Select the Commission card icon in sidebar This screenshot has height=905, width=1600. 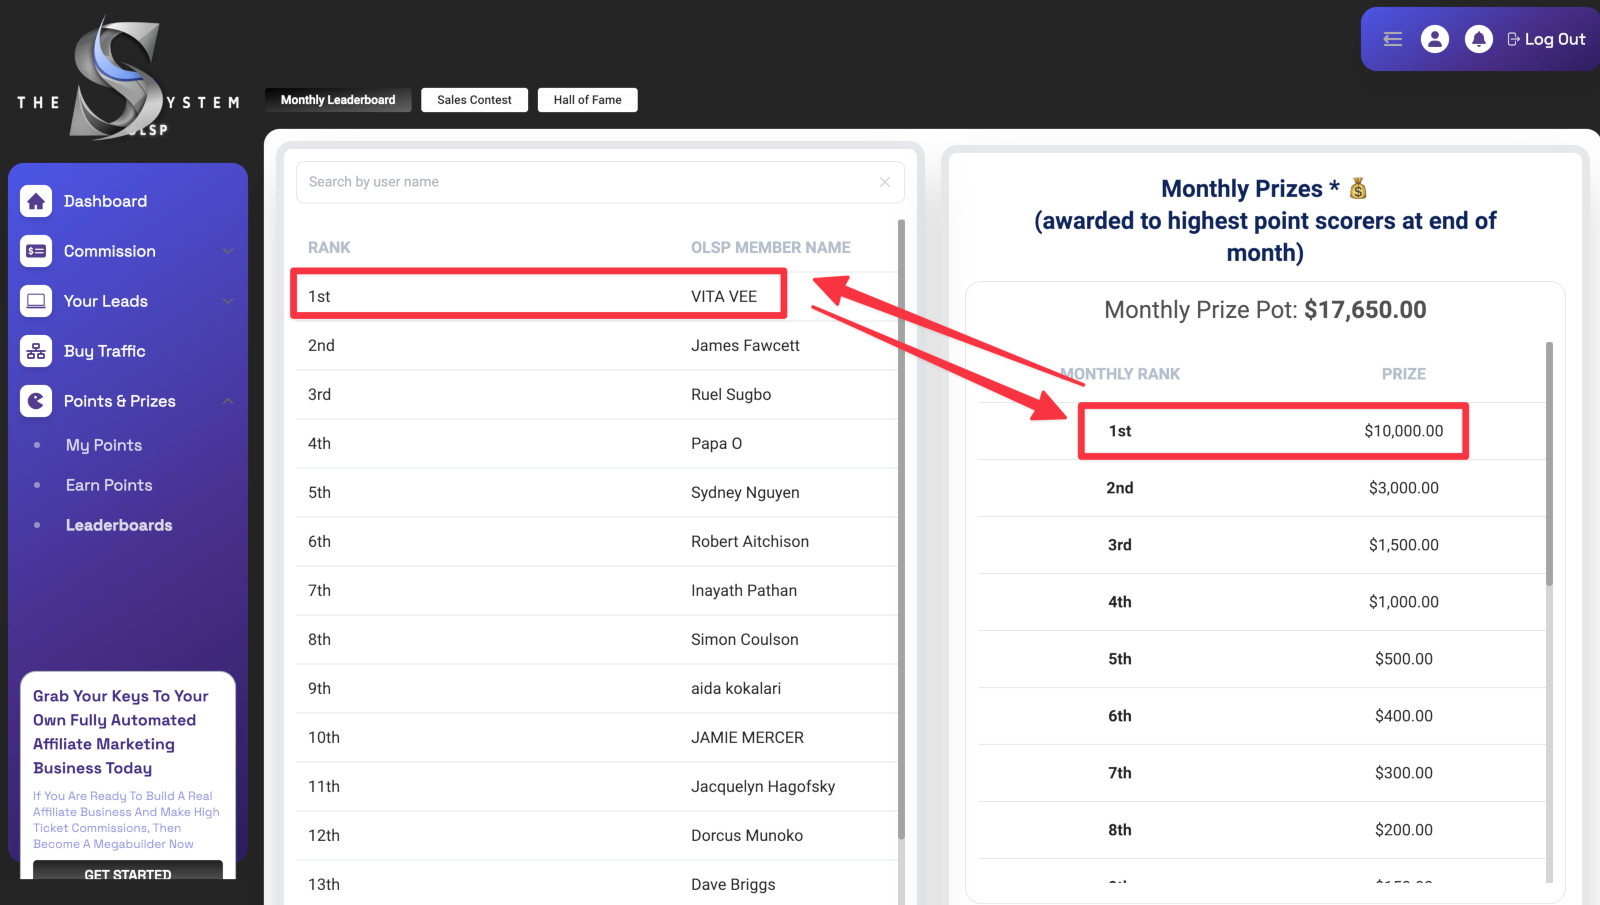36,251
